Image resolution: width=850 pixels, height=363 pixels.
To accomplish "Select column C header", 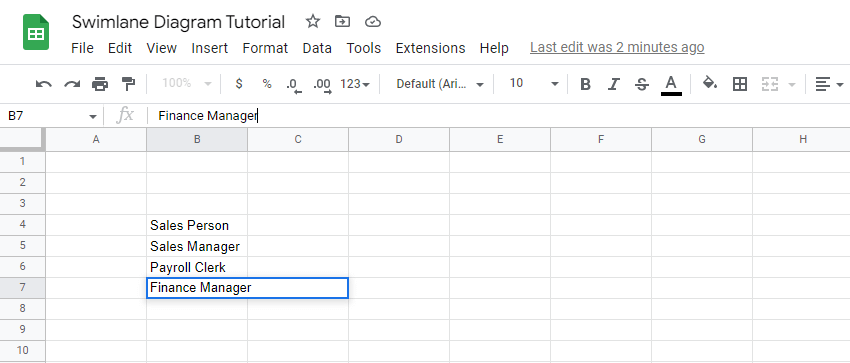I will pyautogui.click(x=298, y=139).
